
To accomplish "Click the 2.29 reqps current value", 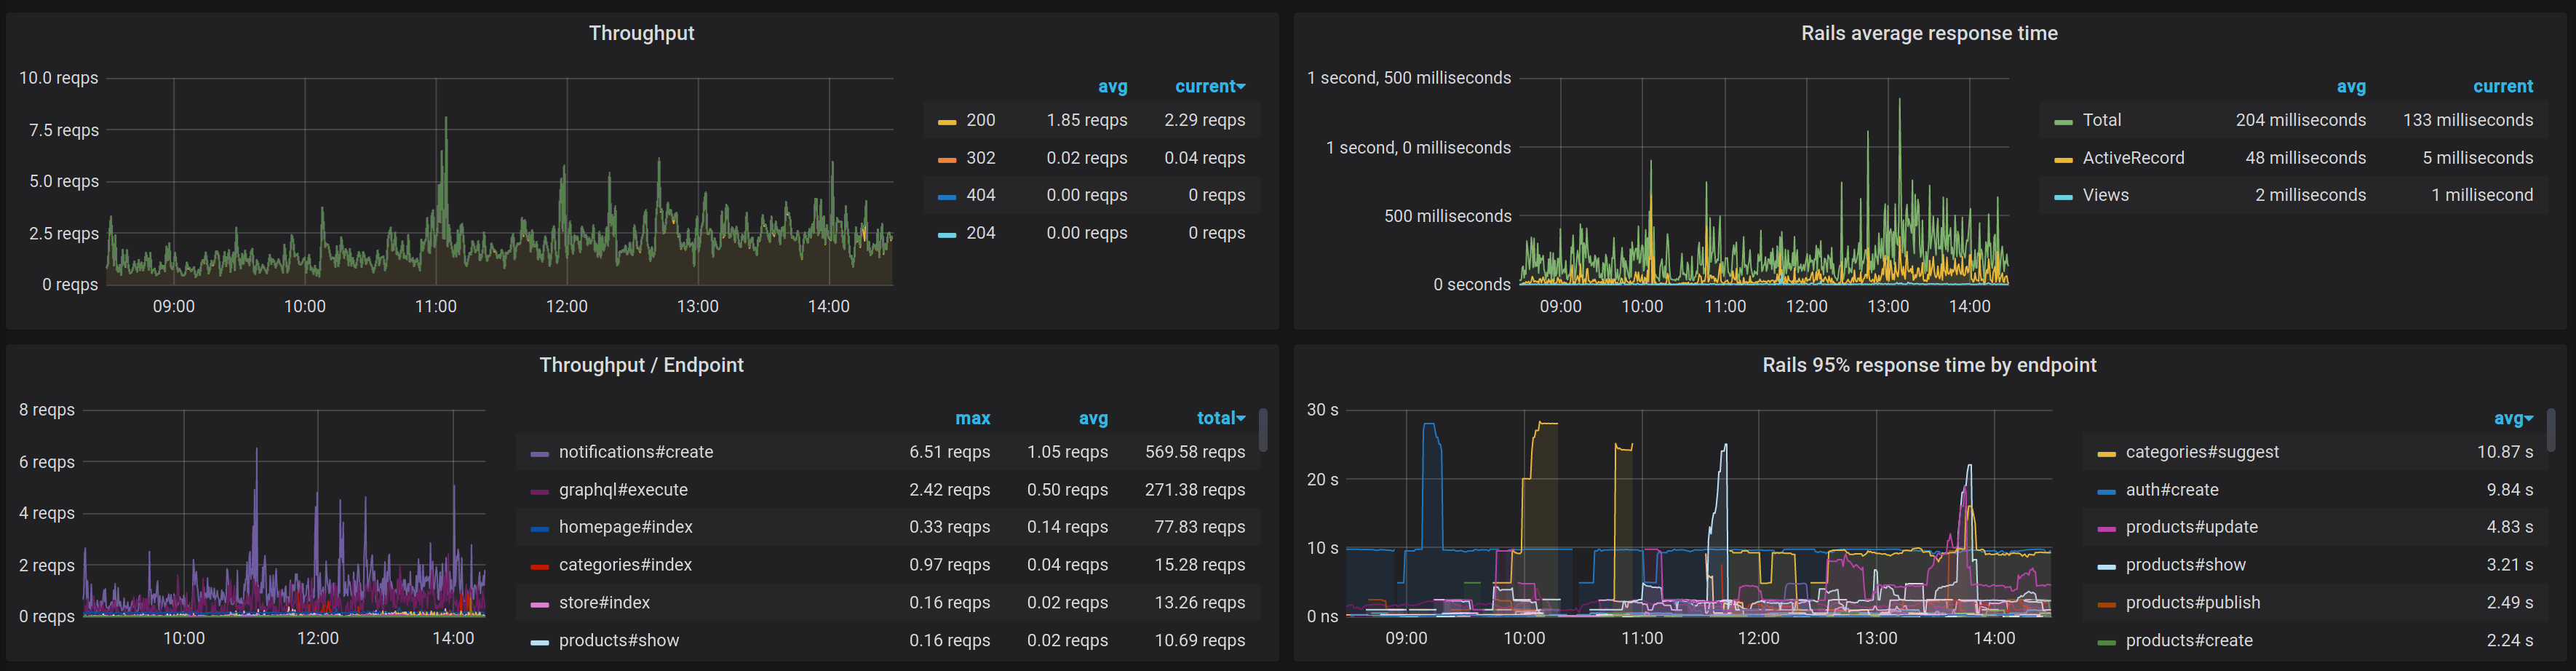I will pos(1204,120).
